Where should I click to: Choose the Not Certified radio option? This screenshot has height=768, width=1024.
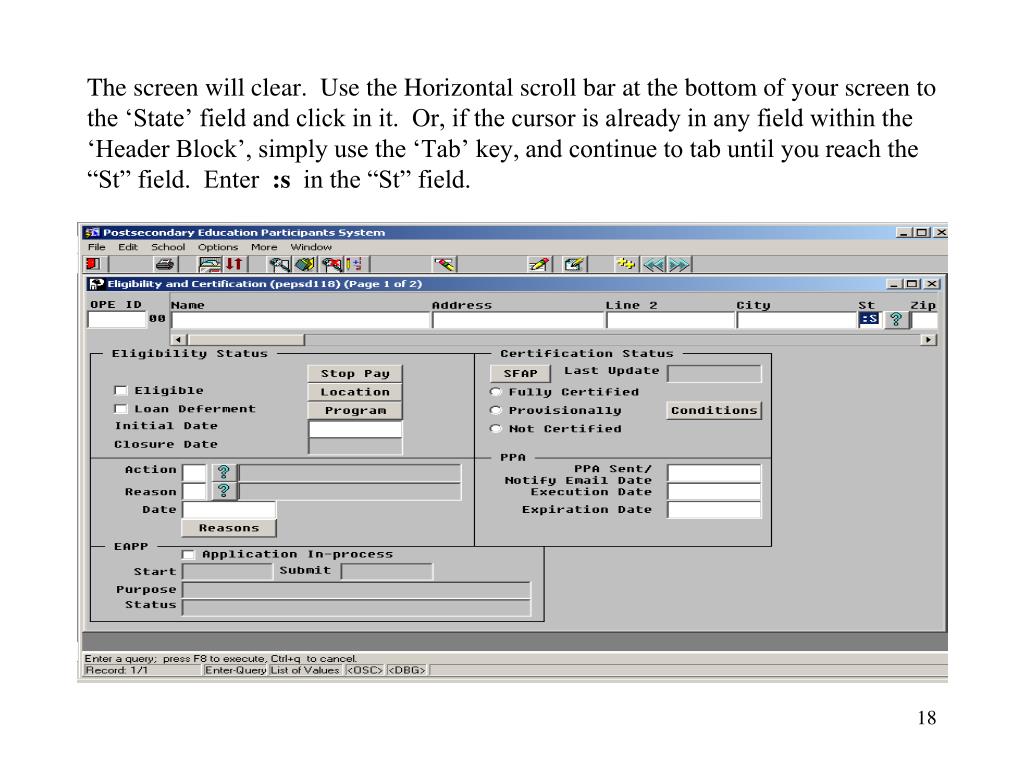495,429
